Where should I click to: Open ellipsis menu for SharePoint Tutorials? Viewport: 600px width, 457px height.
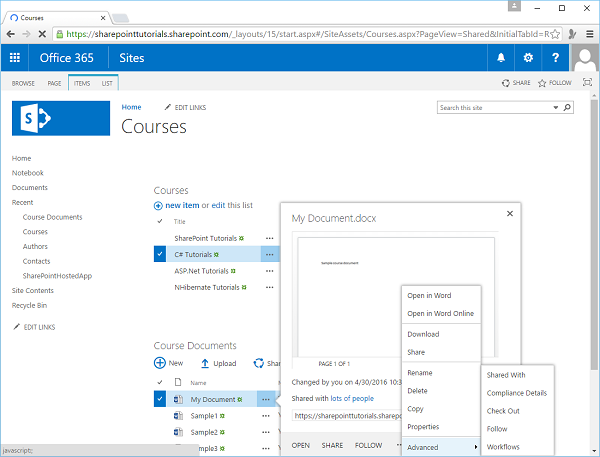269,238
